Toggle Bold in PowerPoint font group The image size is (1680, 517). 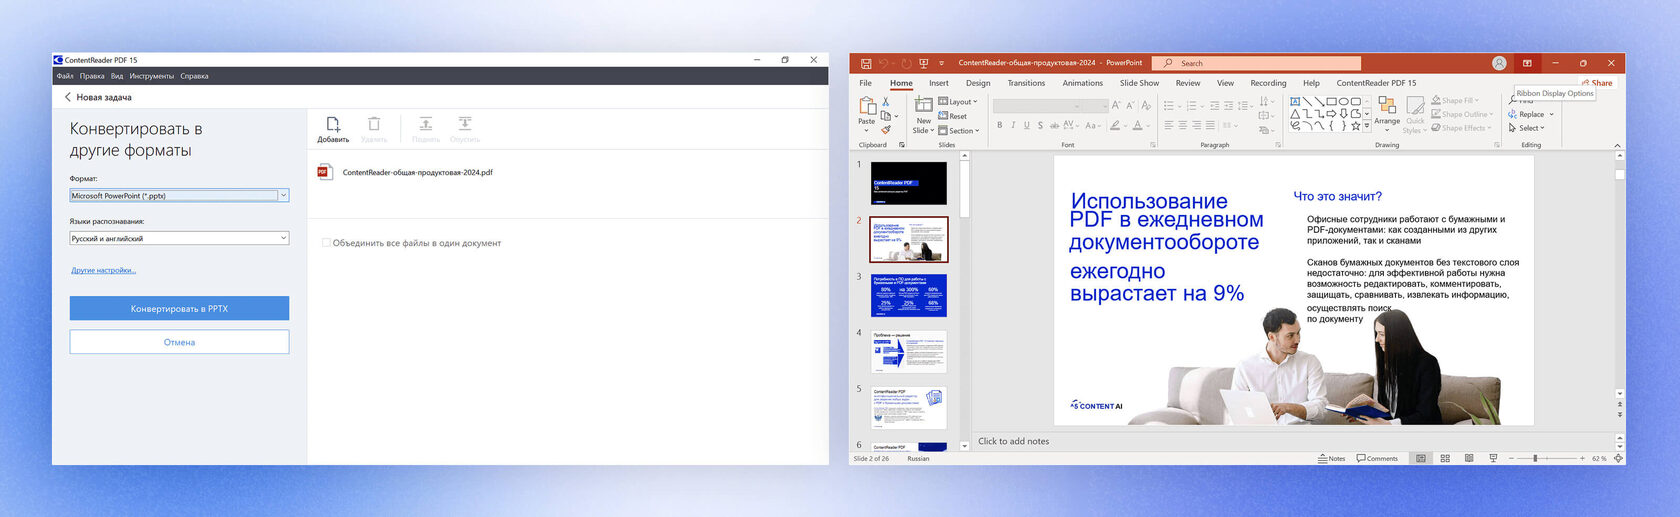click(999, 126)
